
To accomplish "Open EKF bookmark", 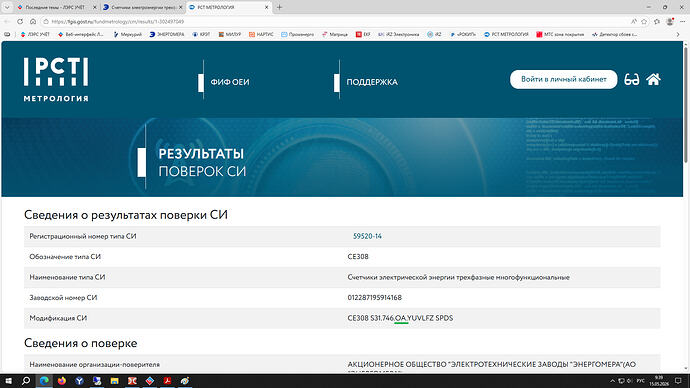I will [363, 34].
